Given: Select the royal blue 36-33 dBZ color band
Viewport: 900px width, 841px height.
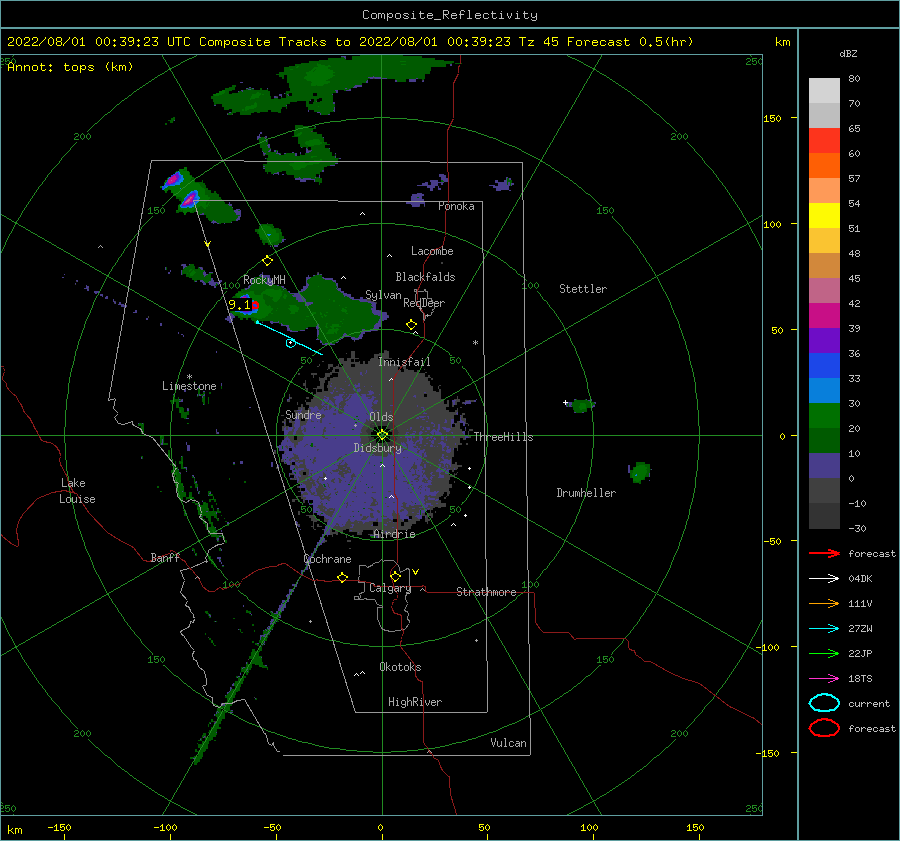Looking at the screenshot, I should pos(824,366).
